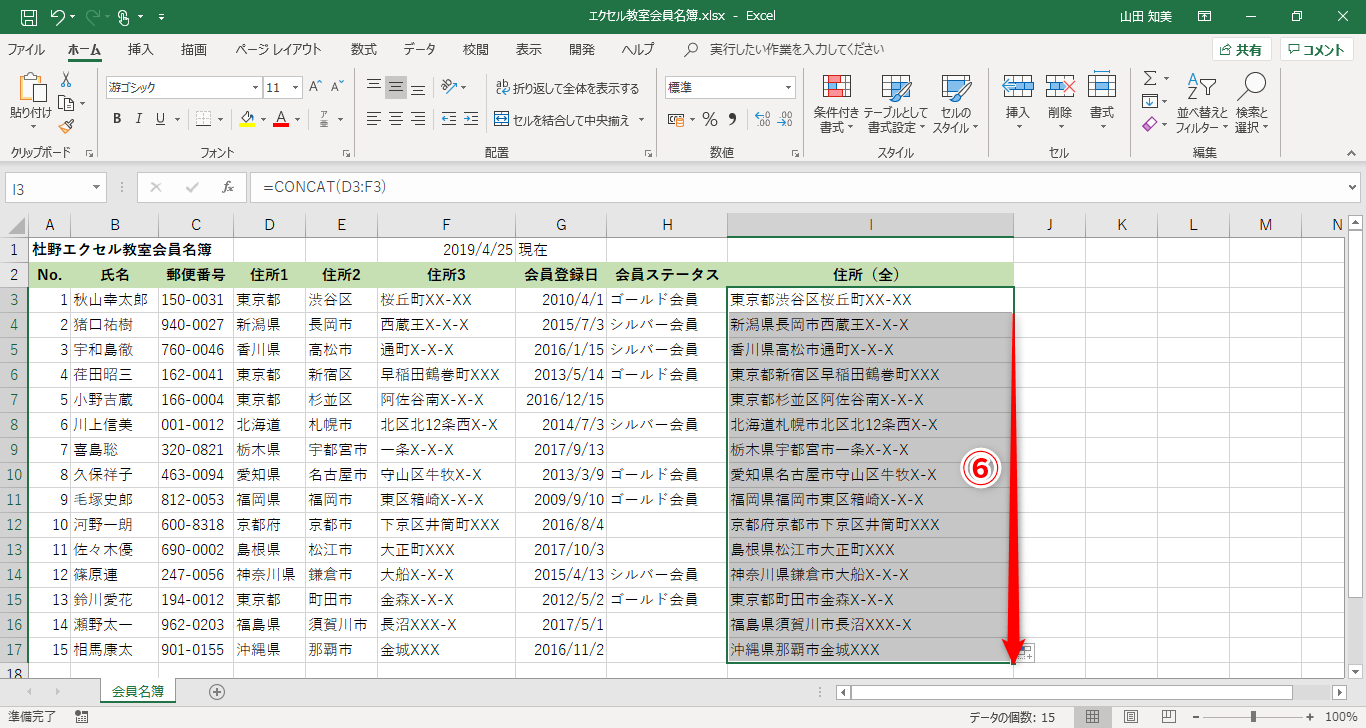This screenshot has width=1366, height=728.
Task: Switch to Page Layout view in status bar
Action: pos(1130,717)
